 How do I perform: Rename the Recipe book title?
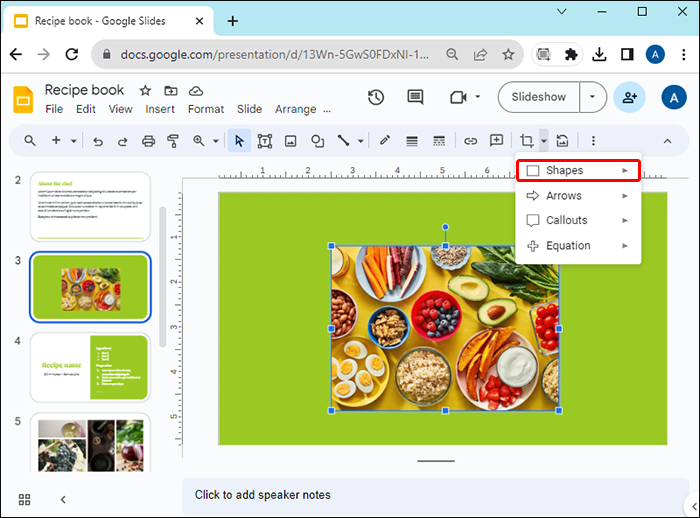pos(84,90)
